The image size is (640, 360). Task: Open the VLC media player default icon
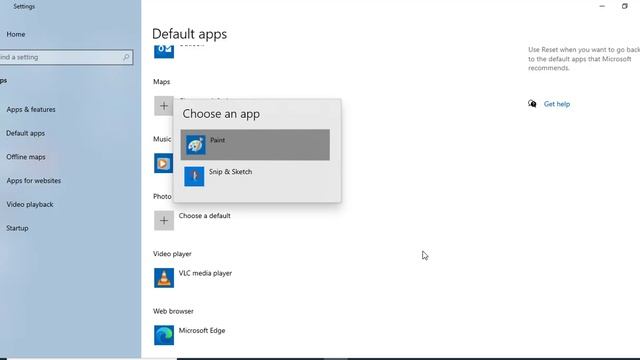click(x=164, y=278)
